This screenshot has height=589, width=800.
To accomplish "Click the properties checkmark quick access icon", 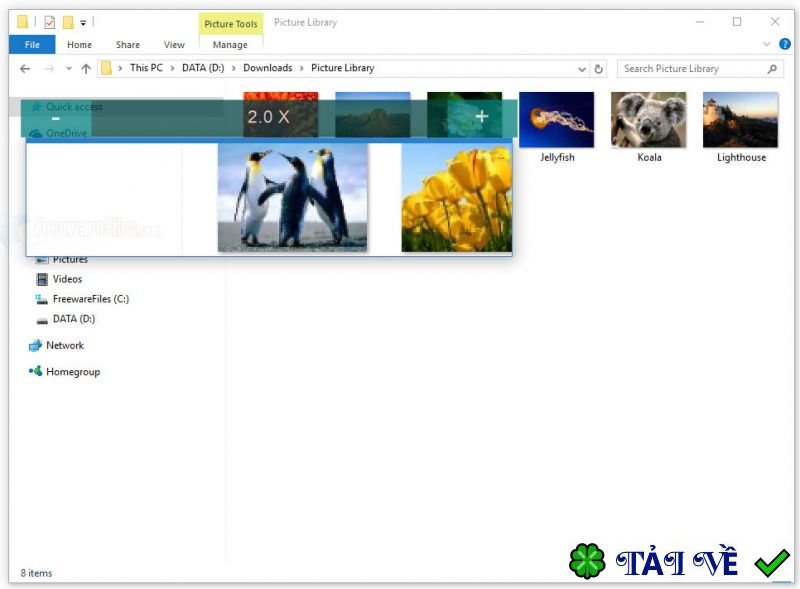I will pyautogui.click(x=49, y=22).
